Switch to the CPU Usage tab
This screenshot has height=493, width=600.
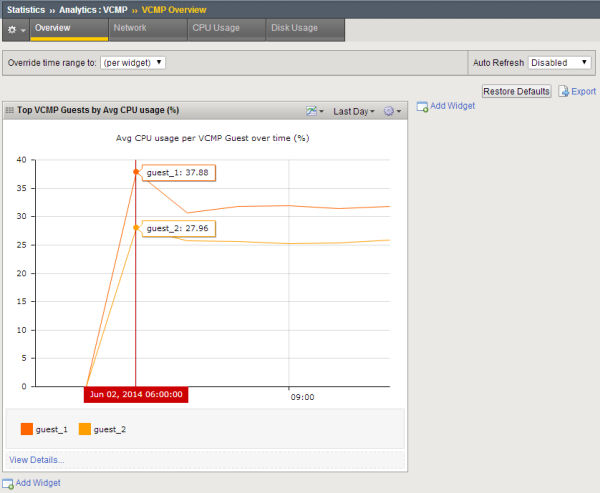click(216, 28)
